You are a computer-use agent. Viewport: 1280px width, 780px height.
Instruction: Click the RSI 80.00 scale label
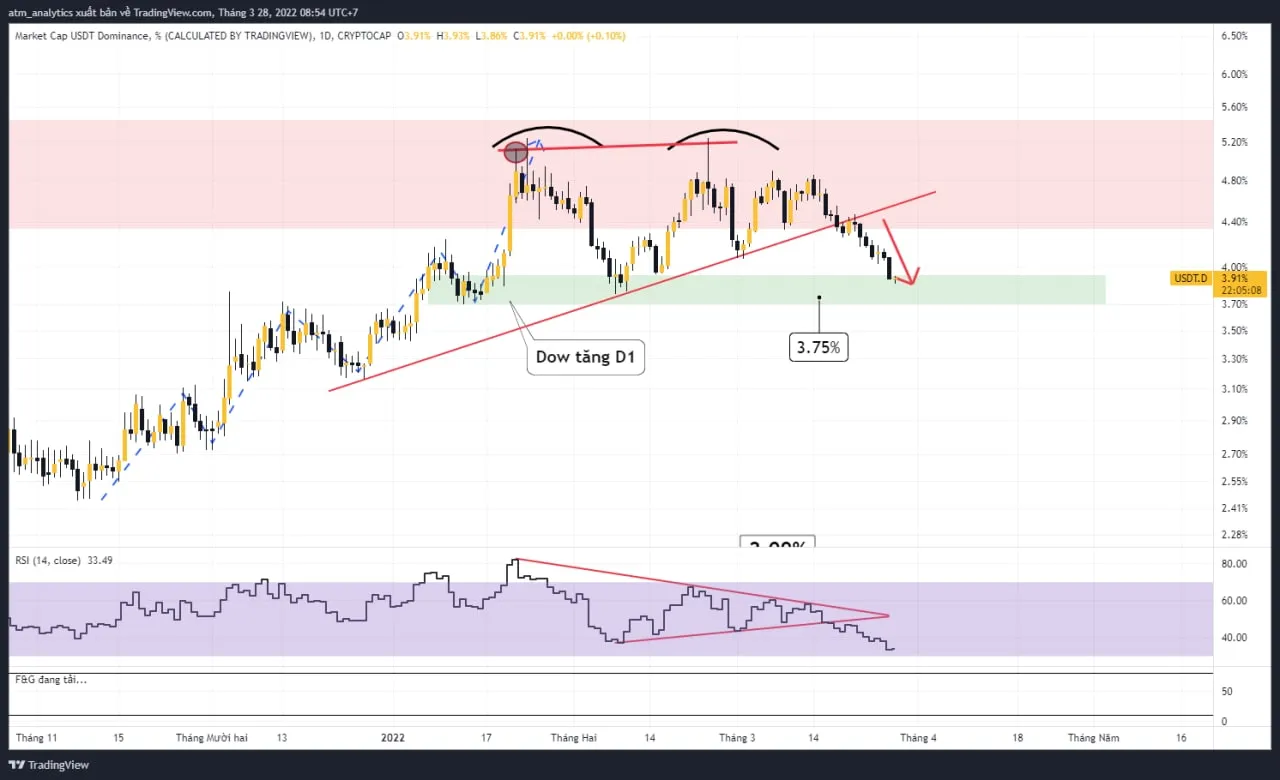click(1234, 564)
